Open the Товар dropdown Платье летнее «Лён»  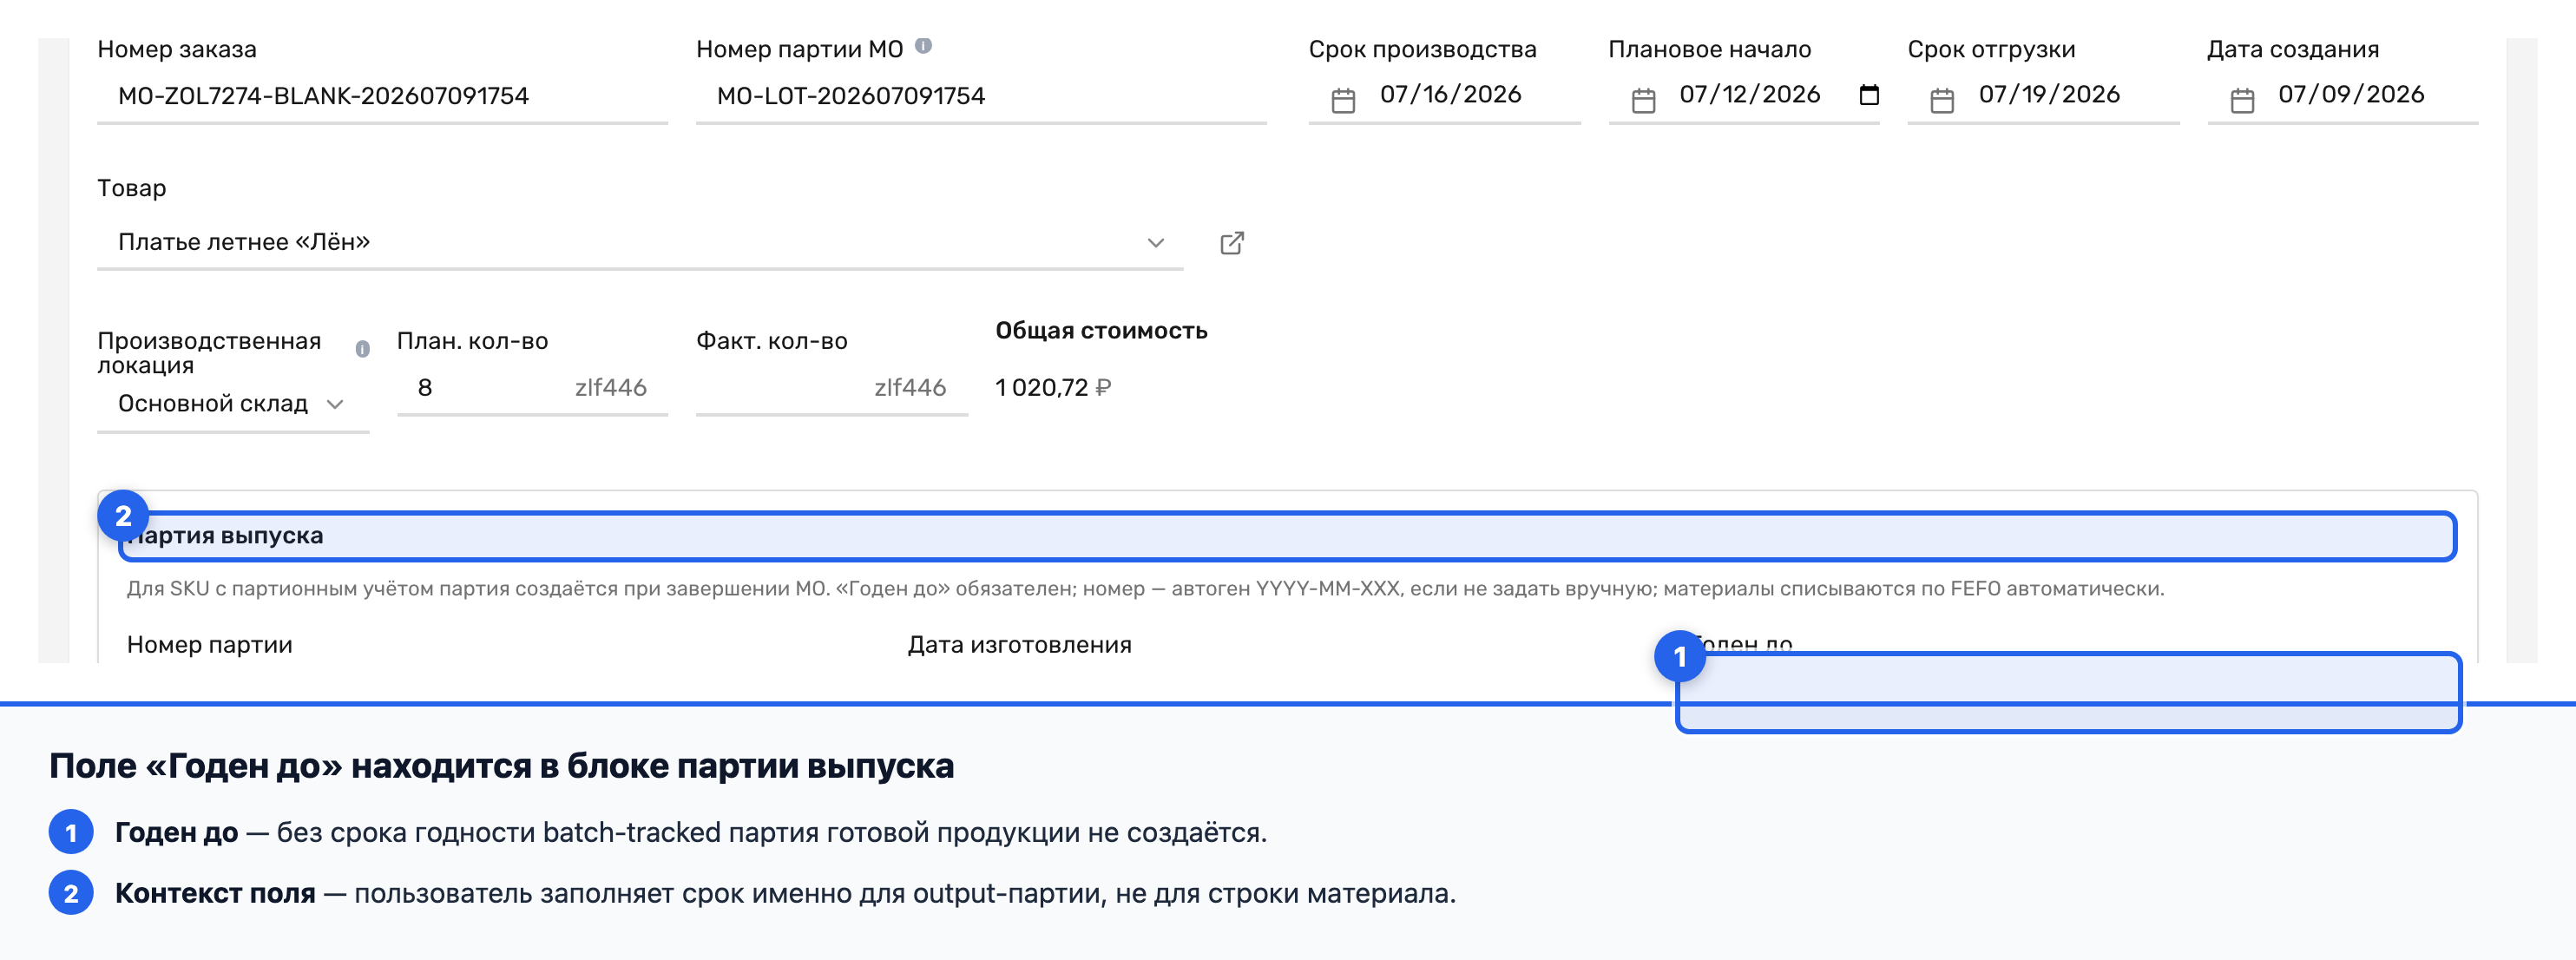click(x=640, y=242)
